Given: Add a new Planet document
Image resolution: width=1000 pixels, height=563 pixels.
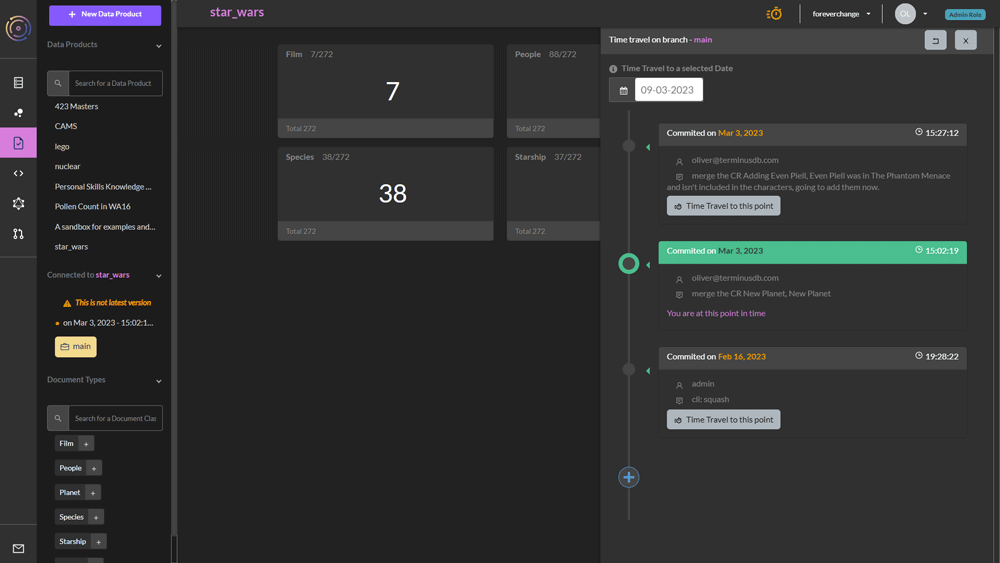Looking at the screenshot, I should click(93, 492).
